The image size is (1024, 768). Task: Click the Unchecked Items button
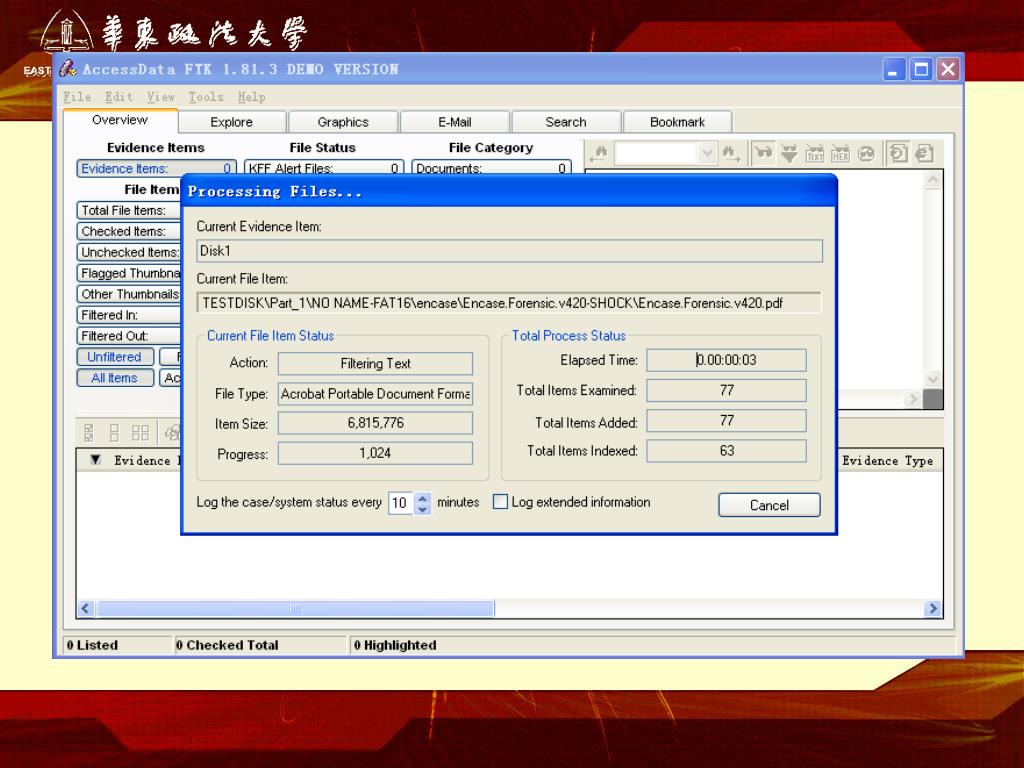coord(129,252)
